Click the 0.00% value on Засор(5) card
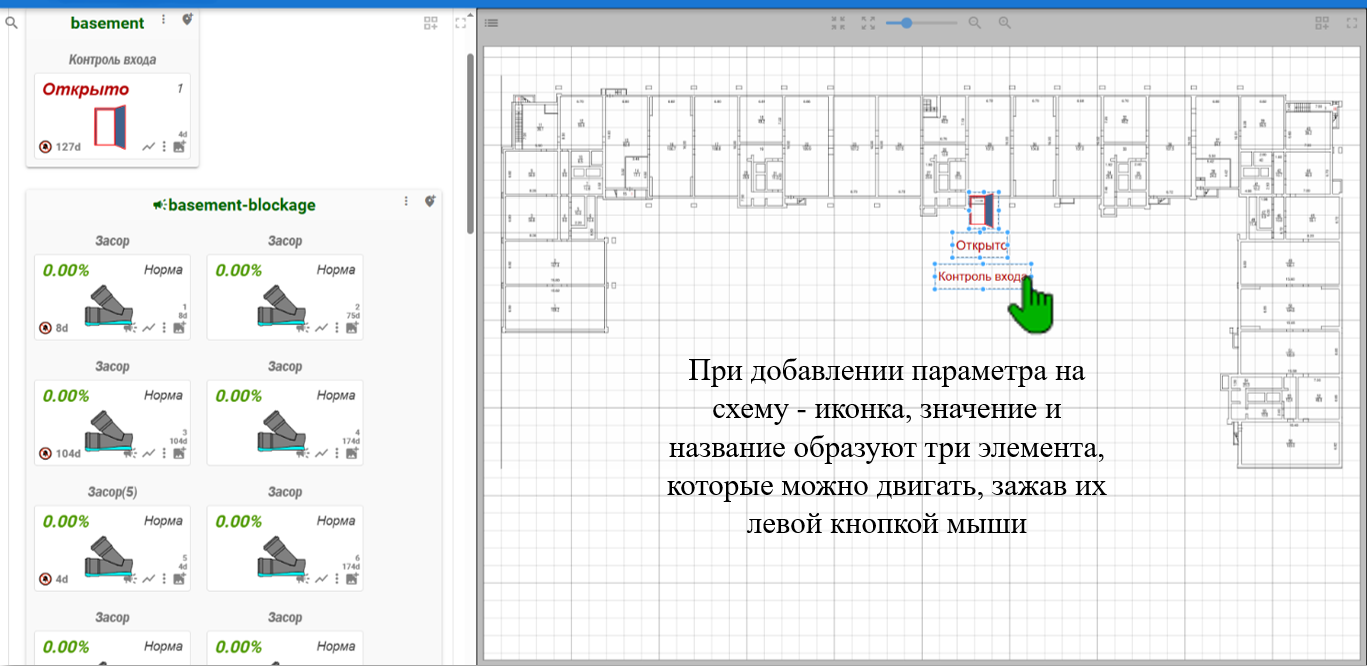The height and width of the screenshot is (666, 1367). point(66,521)
